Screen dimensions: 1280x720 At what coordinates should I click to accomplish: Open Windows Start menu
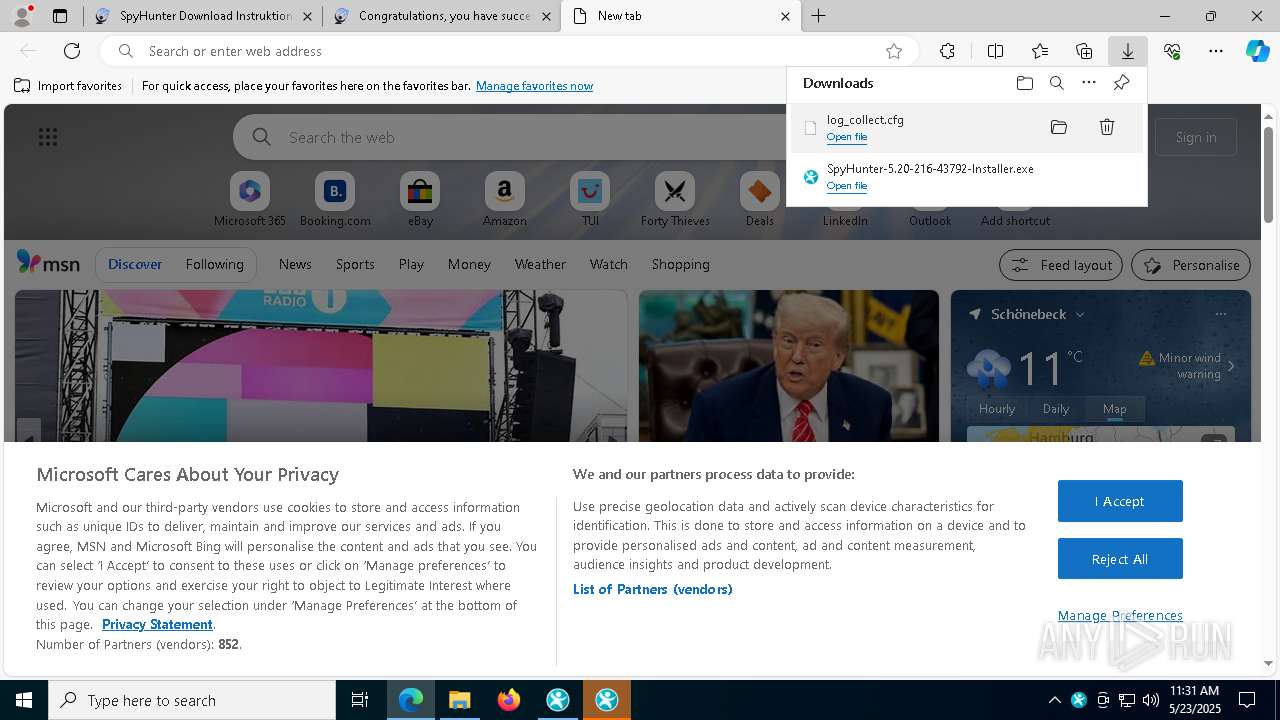[x=24, y=700]
